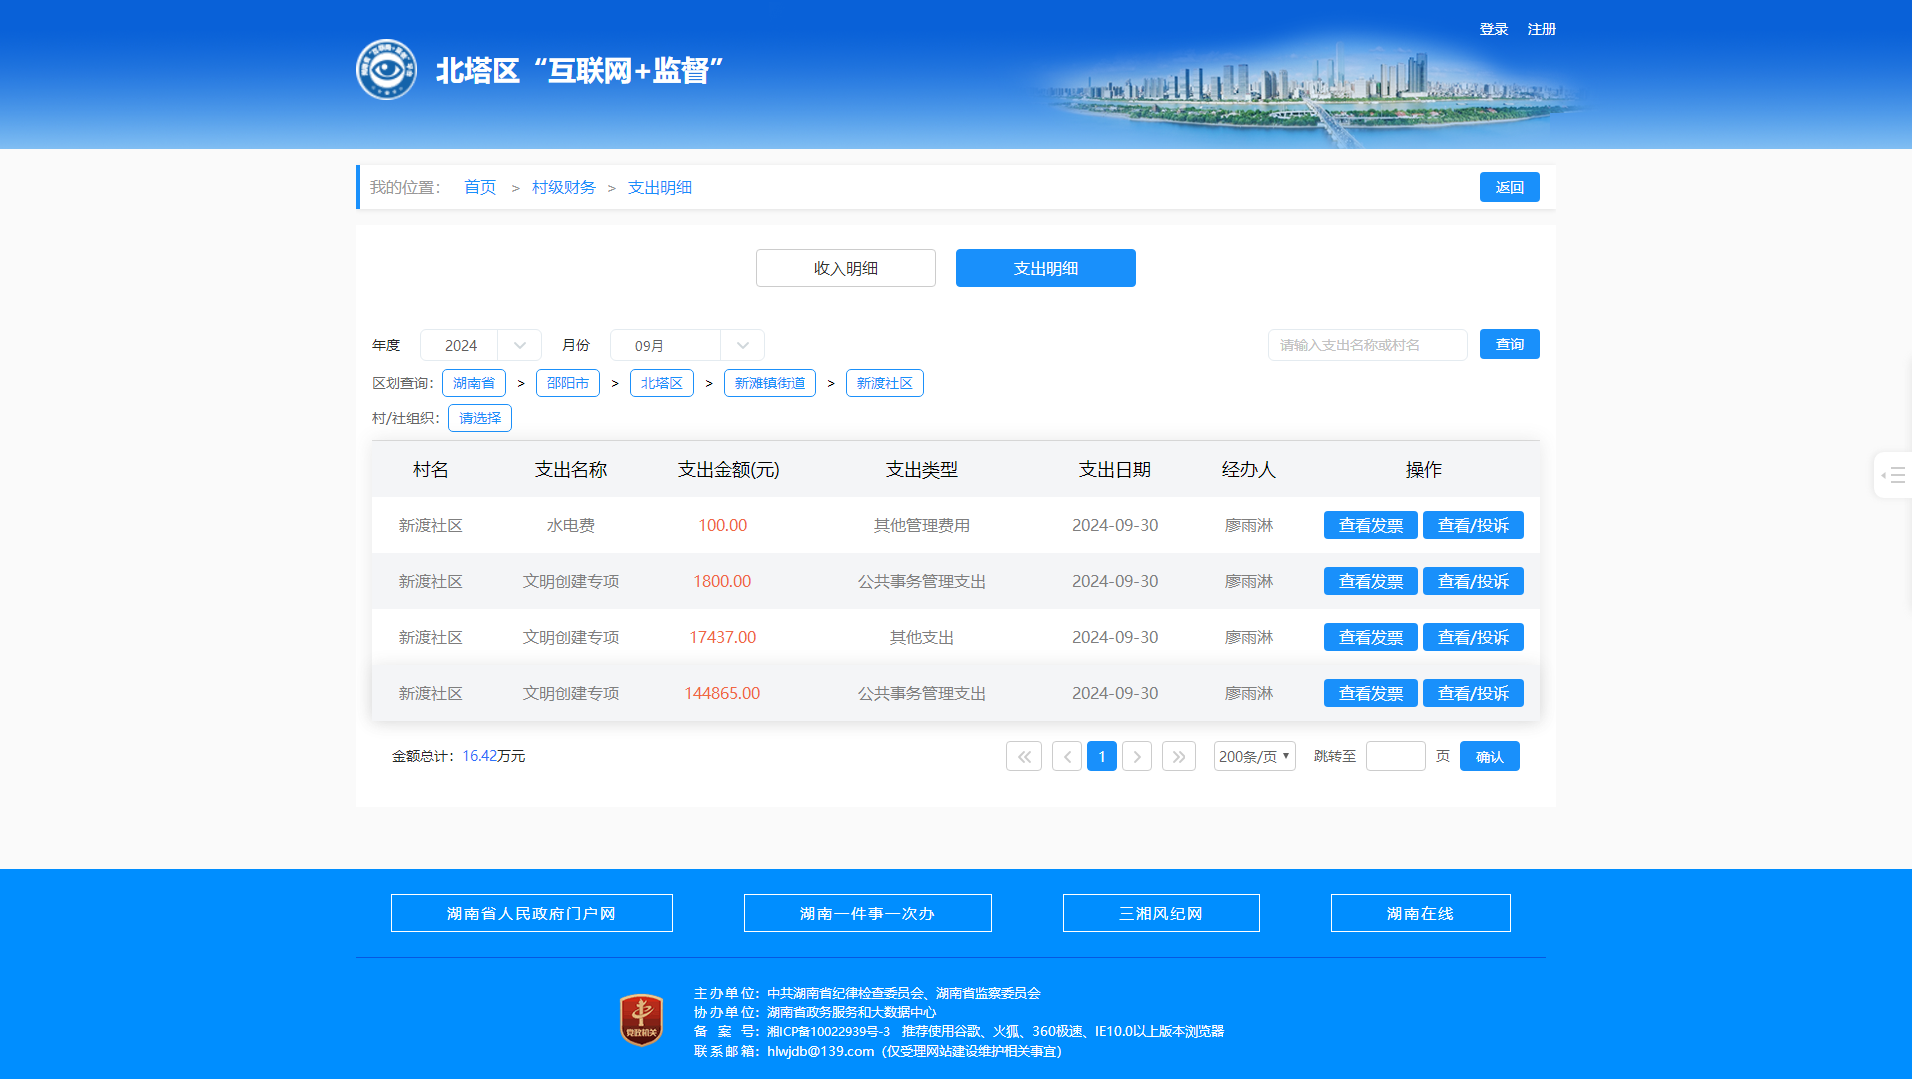This screenshot has height=1079, width=1912.
Task: Change the 200条/页 page size selector
Action: point(1254,757)
